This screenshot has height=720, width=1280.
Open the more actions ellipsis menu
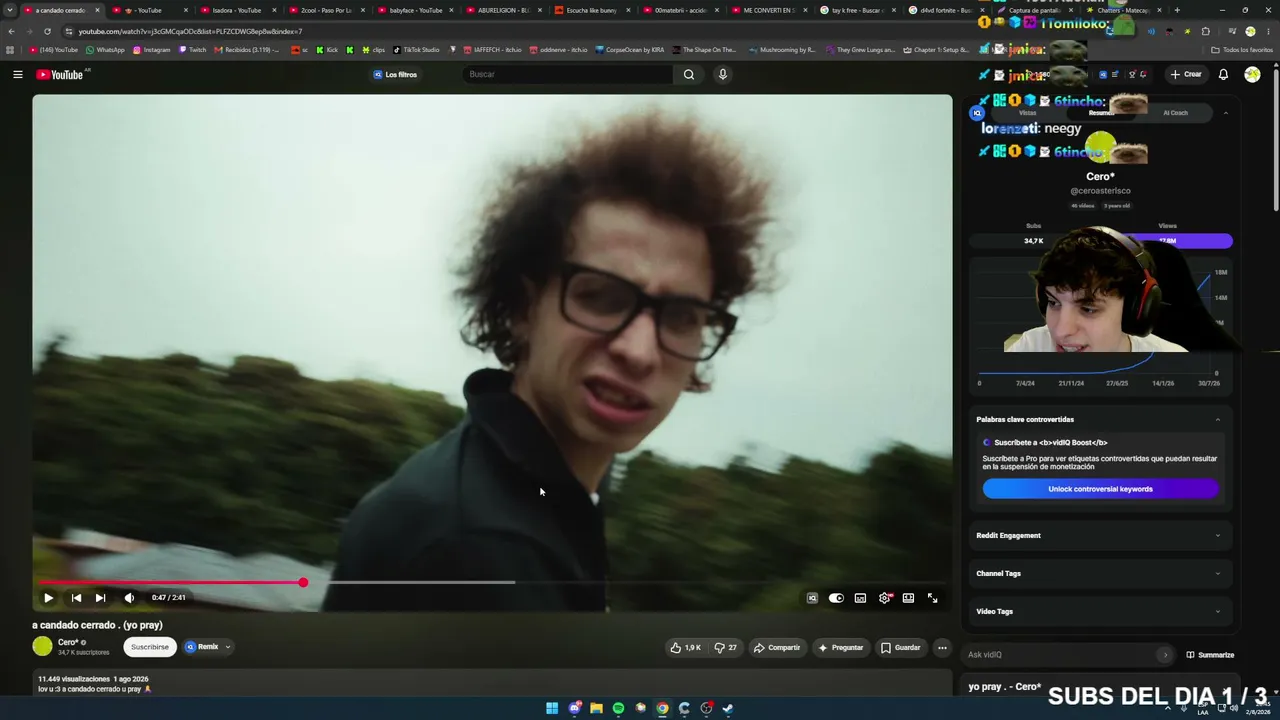coord(942,647)
